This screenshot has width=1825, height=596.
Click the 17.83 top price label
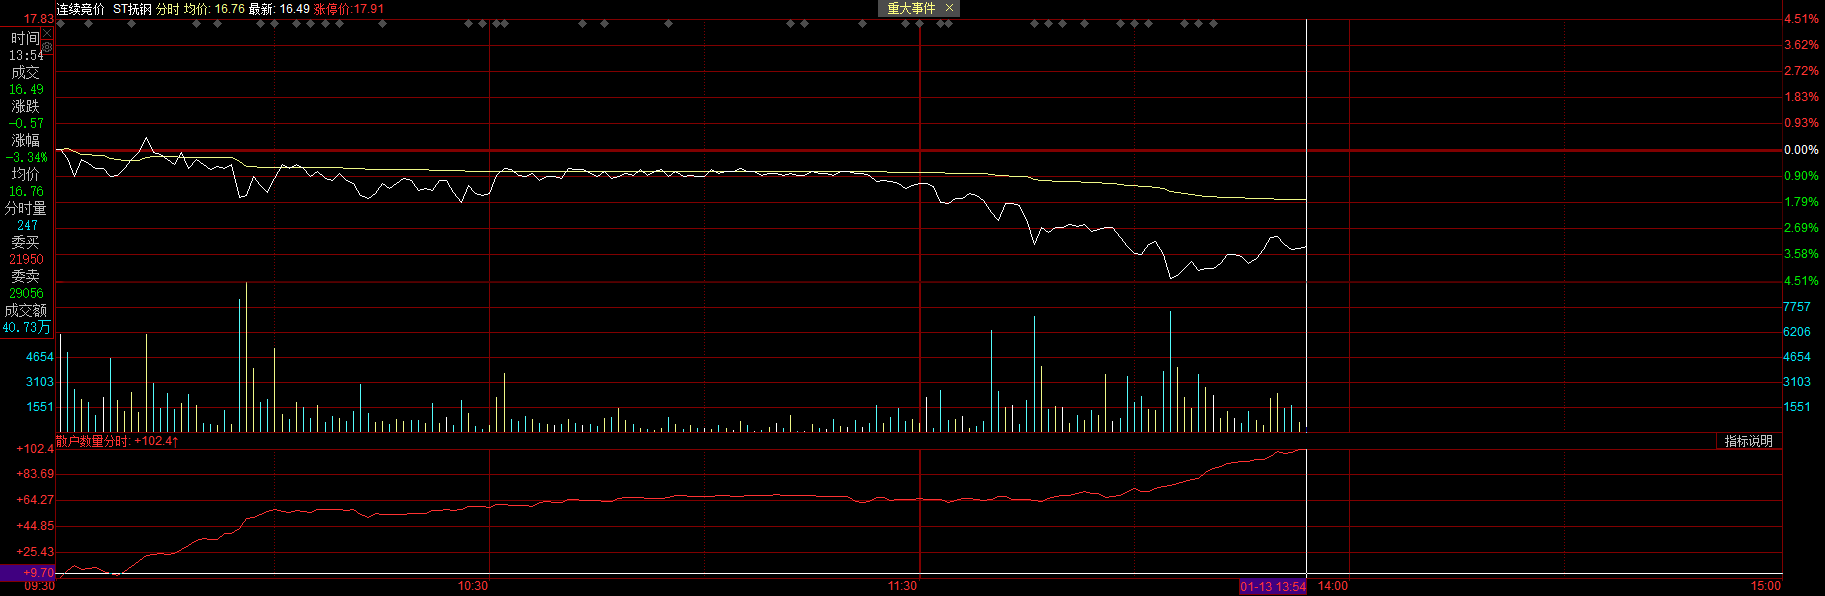[39, 19]
